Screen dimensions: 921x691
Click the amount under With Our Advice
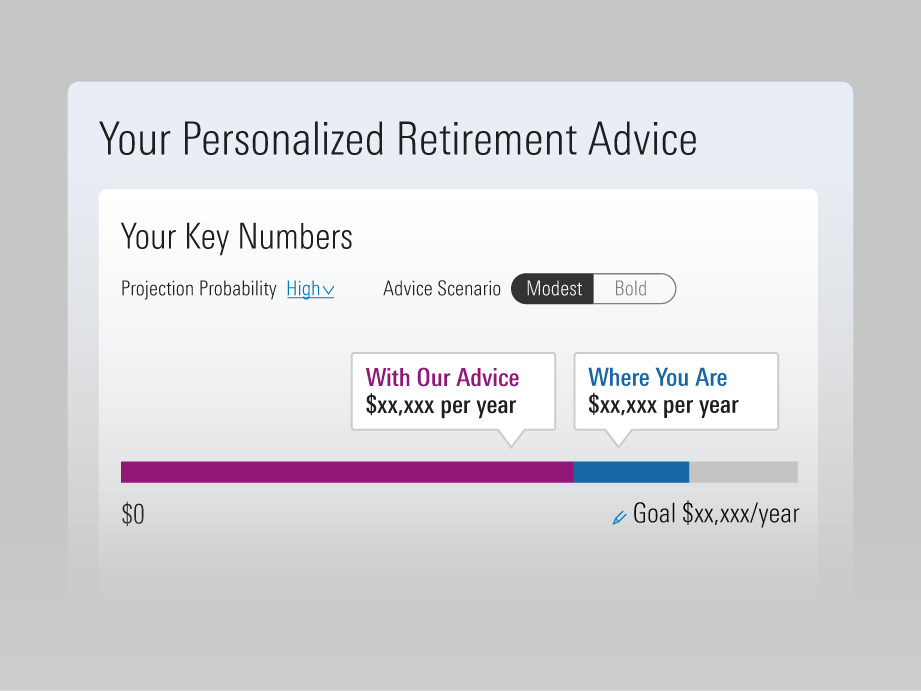click(x=440, y=406)
